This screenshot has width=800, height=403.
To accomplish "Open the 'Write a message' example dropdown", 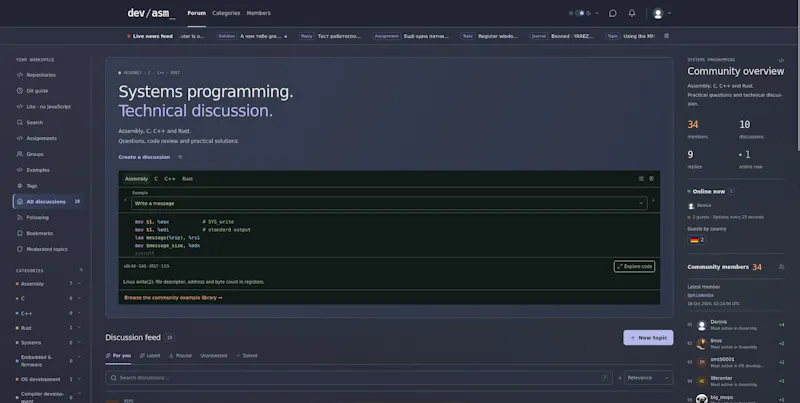I will point(389,203).
